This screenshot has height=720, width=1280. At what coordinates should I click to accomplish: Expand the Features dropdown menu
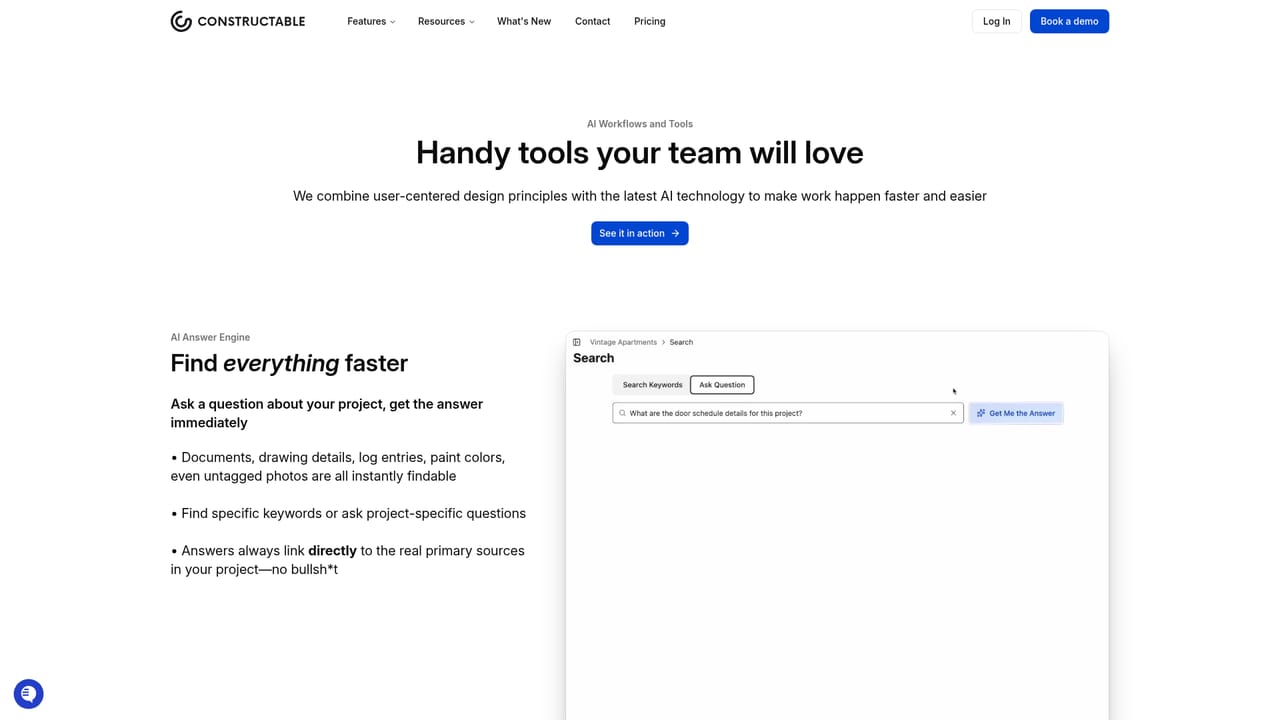coord(371,21)
